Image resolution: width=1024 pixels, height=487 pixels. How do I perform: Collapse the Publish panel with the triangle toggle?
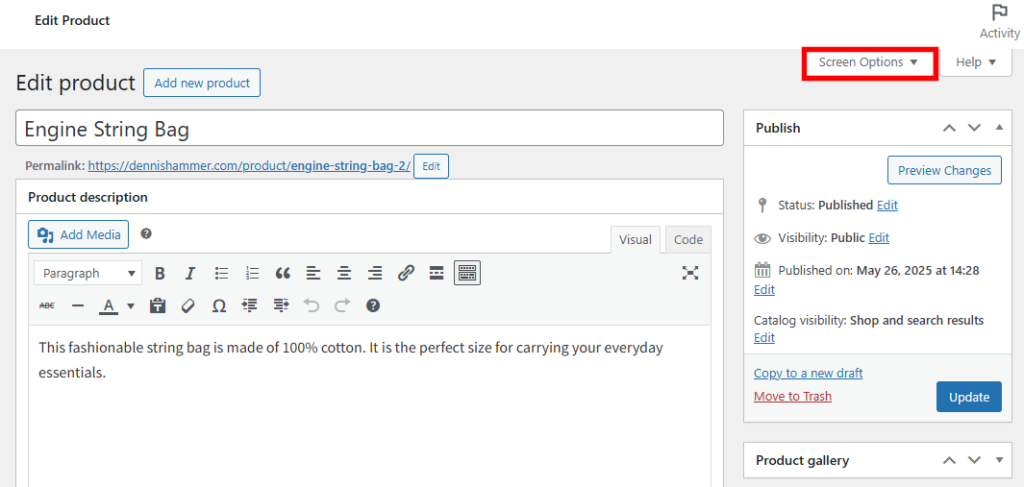[x=1000, y=128]
